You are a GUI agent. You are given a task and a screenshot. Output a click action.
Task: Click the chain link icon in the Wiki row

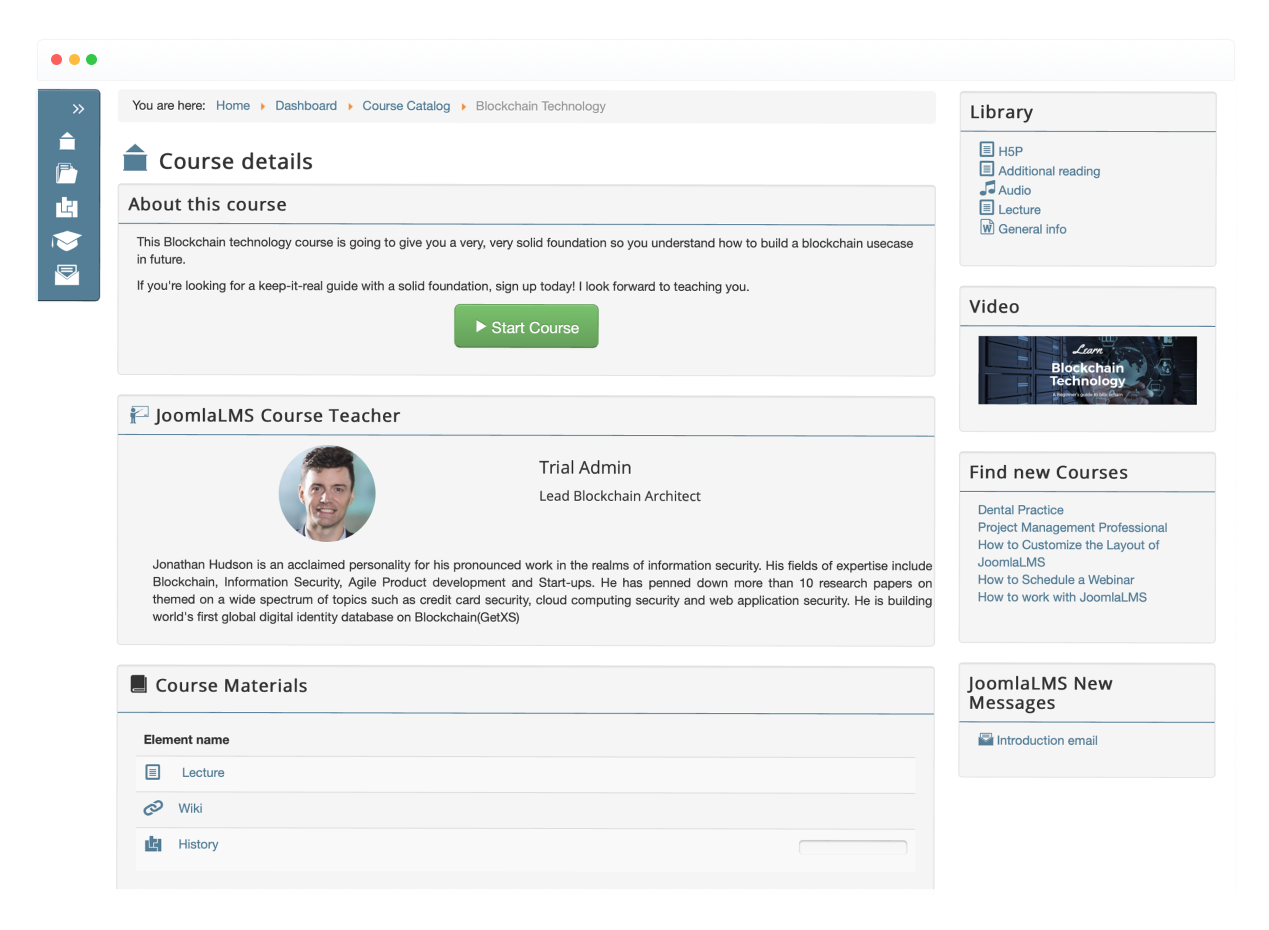tap(153, 808)
